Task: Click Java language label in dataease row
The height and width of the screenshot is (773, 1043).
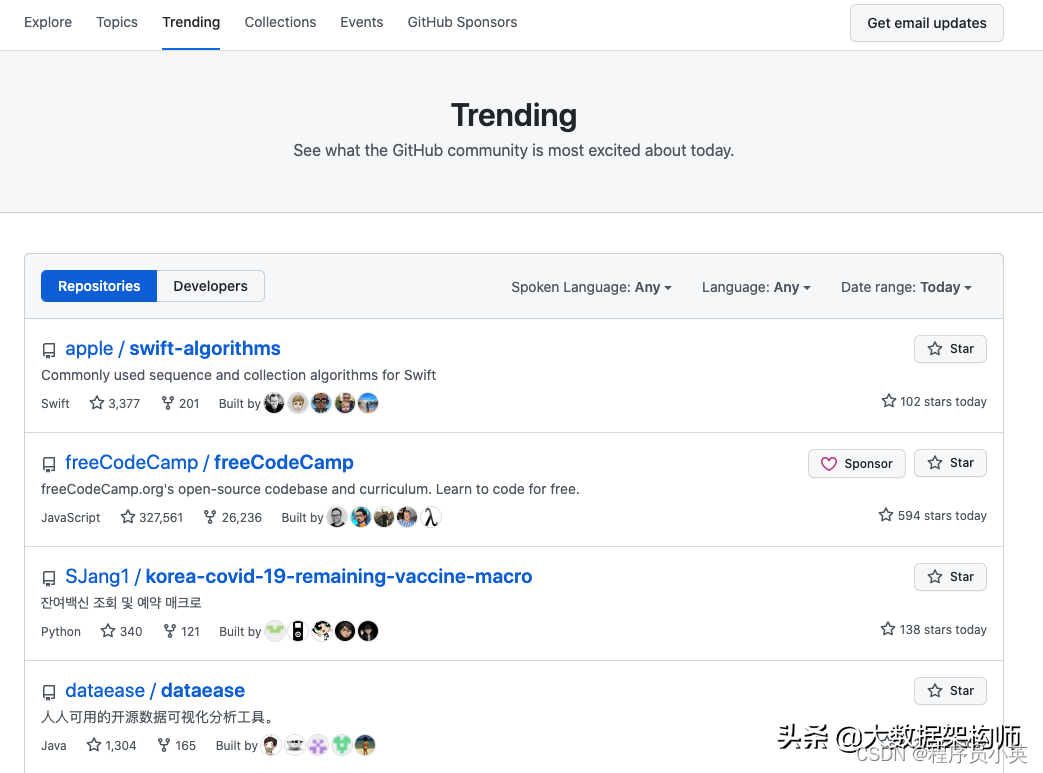Action: tap(54, 746)
